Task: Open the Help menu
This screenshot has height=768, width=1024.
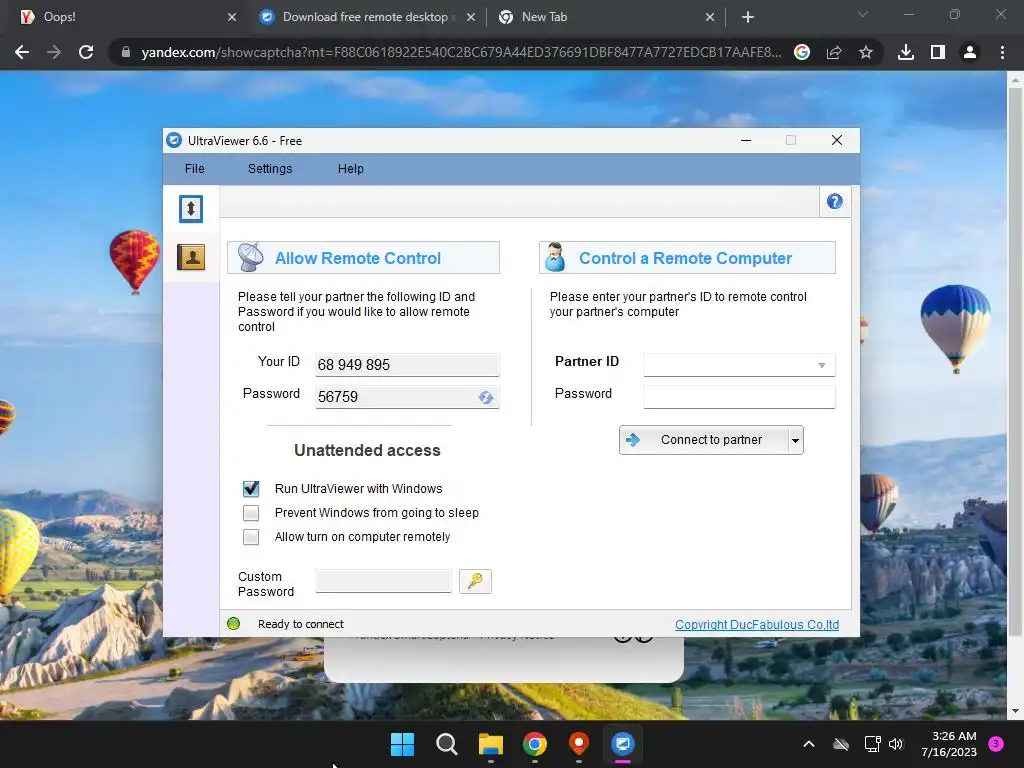Action: (351, 168)
